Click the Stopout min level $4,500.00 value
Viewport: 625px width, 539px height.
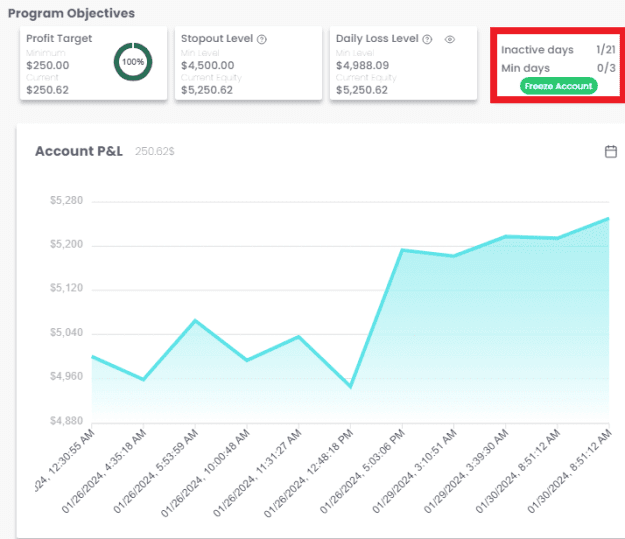[208, 65]
